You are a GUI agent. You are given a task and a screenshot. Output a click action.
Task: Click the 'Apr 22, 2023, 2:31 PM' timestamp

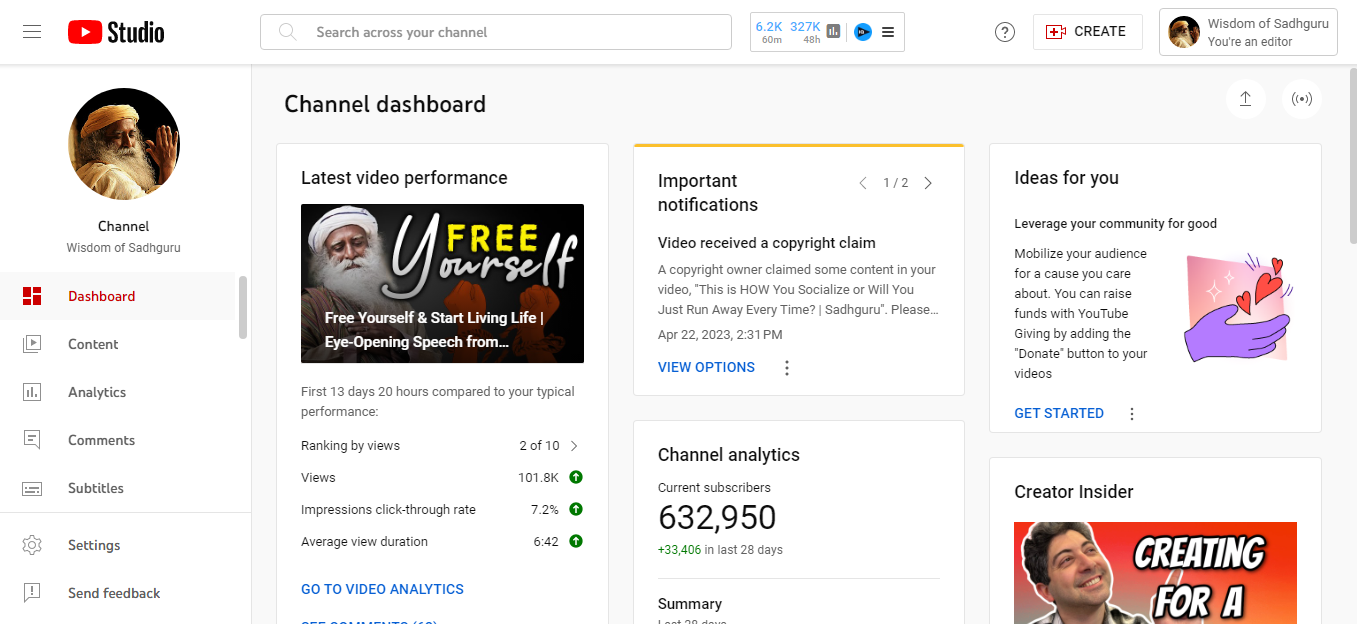pyautogui.click(x=720, y=335)
